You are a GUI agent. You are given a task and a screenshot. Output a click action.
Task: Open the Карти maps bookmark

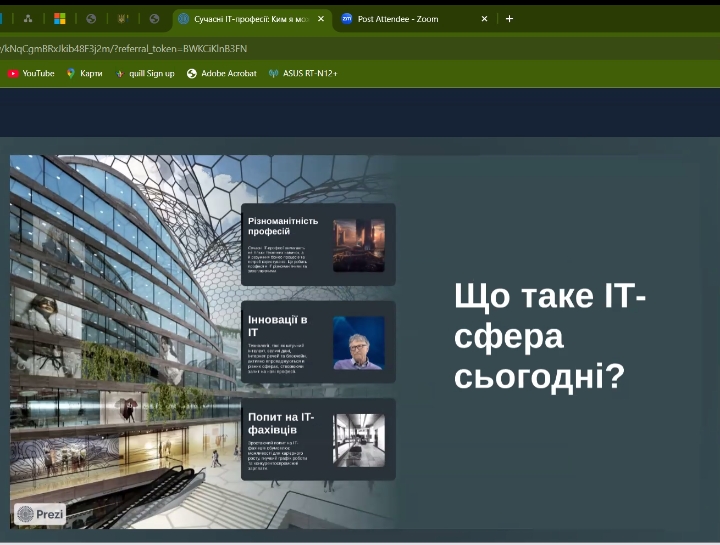tap(84, 73)
